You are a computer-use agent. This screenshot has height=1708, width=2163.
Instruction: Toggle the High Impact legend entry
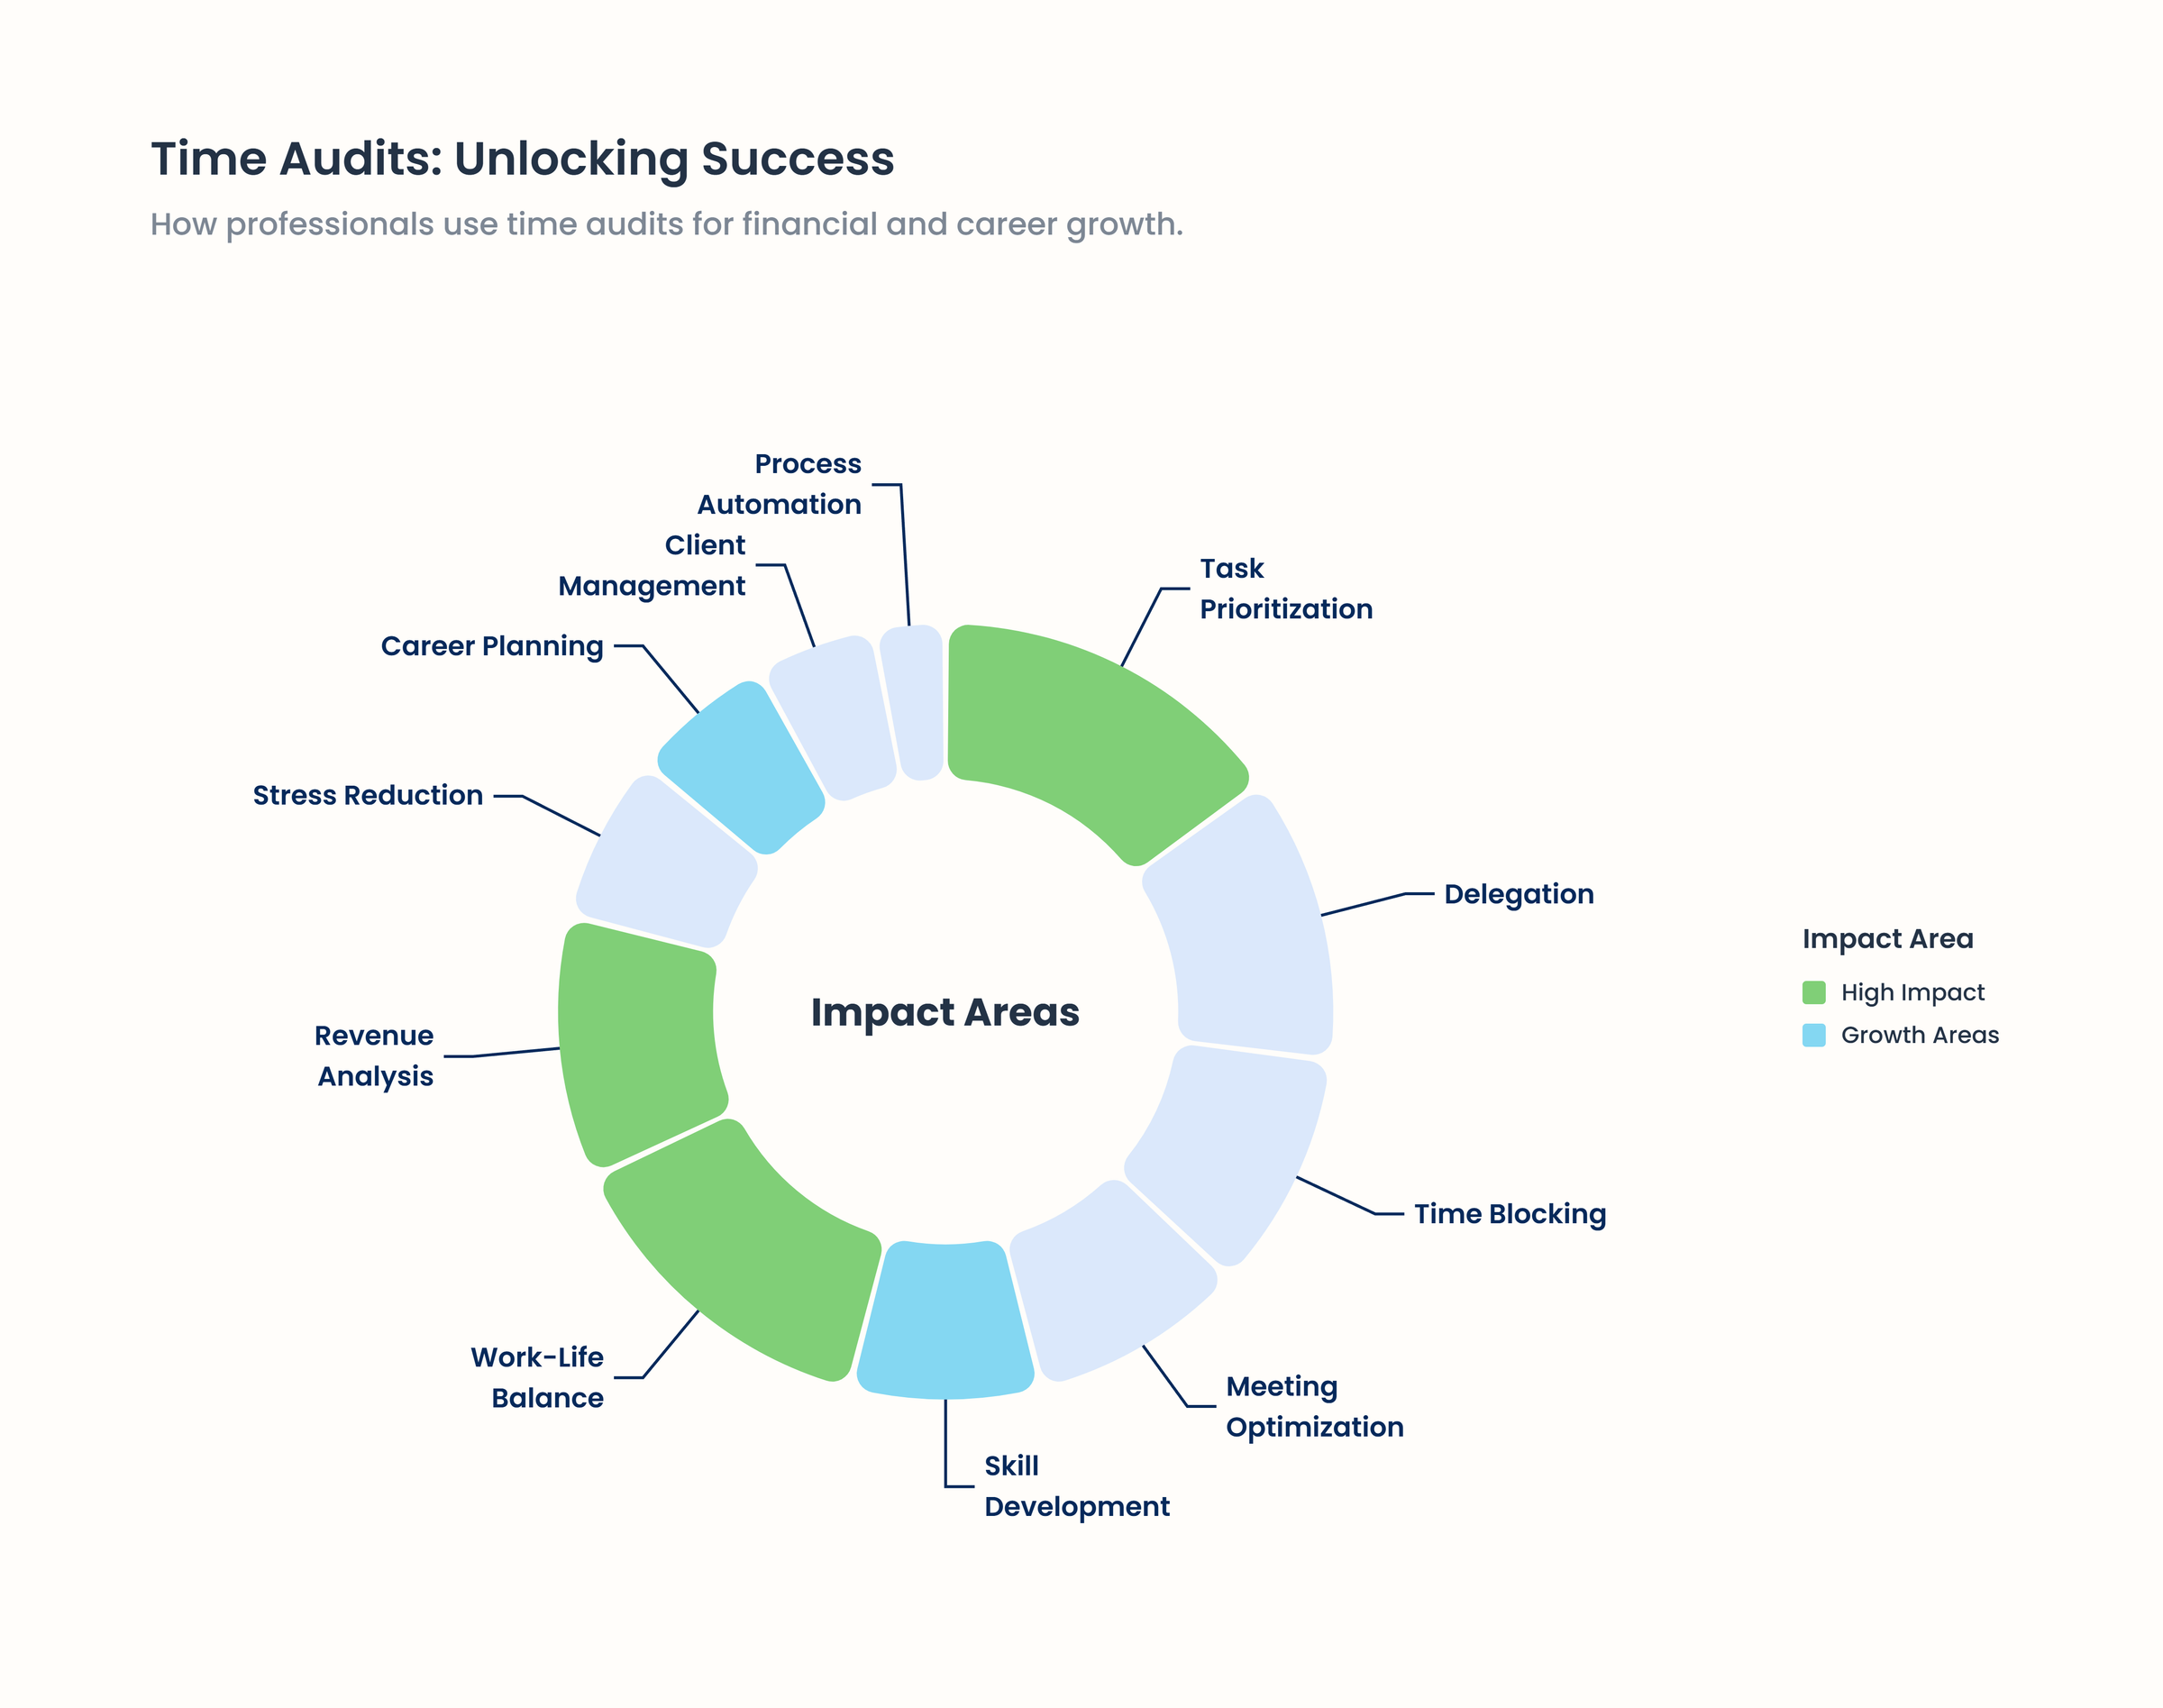coord(1913,992)
